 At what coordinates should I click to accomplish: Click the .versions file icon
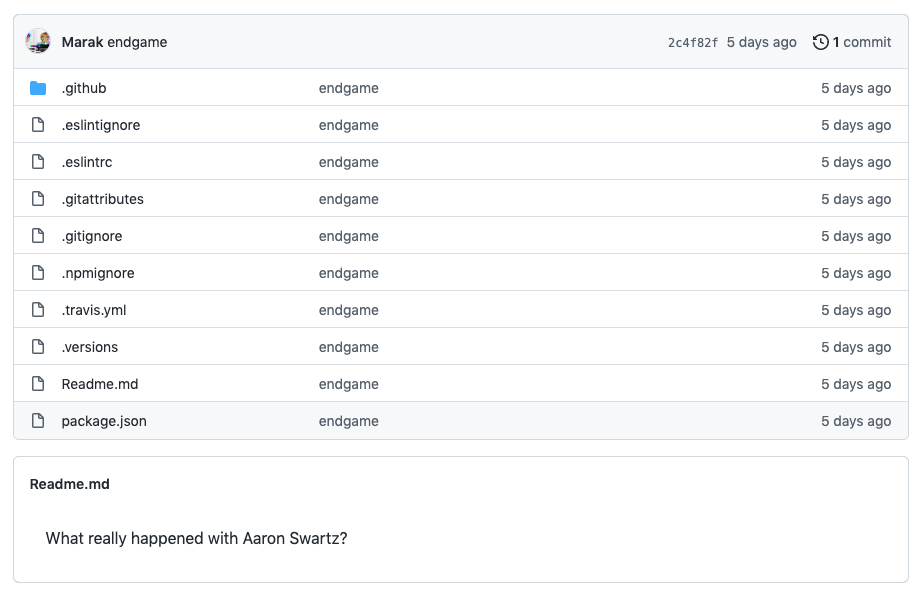(38, 347)
